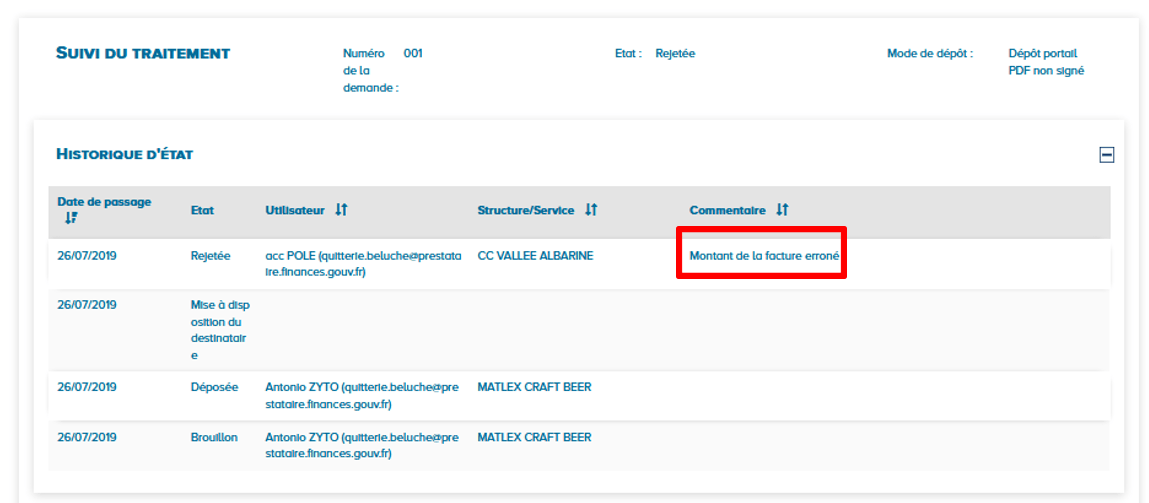Click MATLEX CRAFT BEER in Brouillon row
Screen dimensions: 1149x503
pos(534,437)
